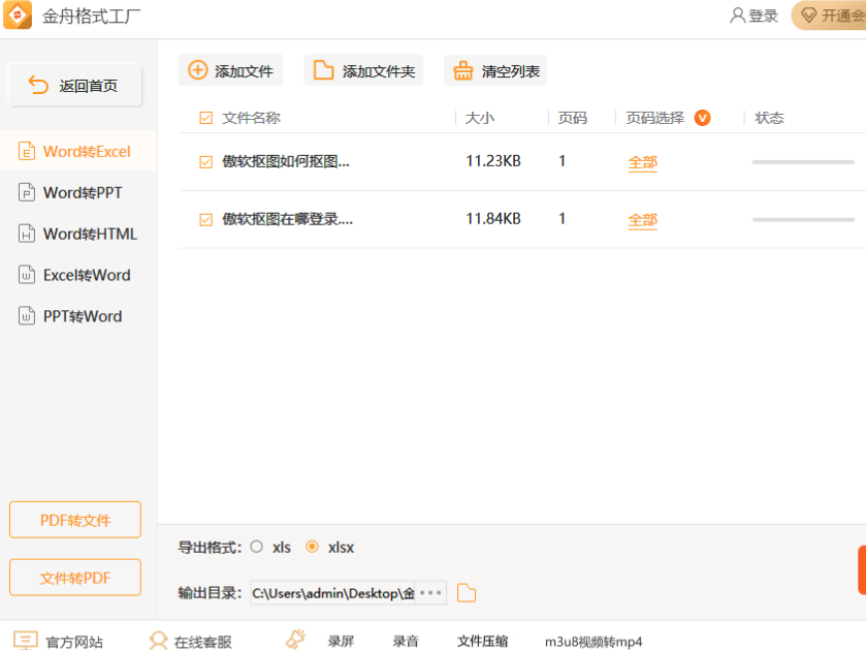Image resolution: width=866 pixels, height=650 pixels.
Task: Open the m3u8视频转mp4 link
Action: [x=594, y=642]
